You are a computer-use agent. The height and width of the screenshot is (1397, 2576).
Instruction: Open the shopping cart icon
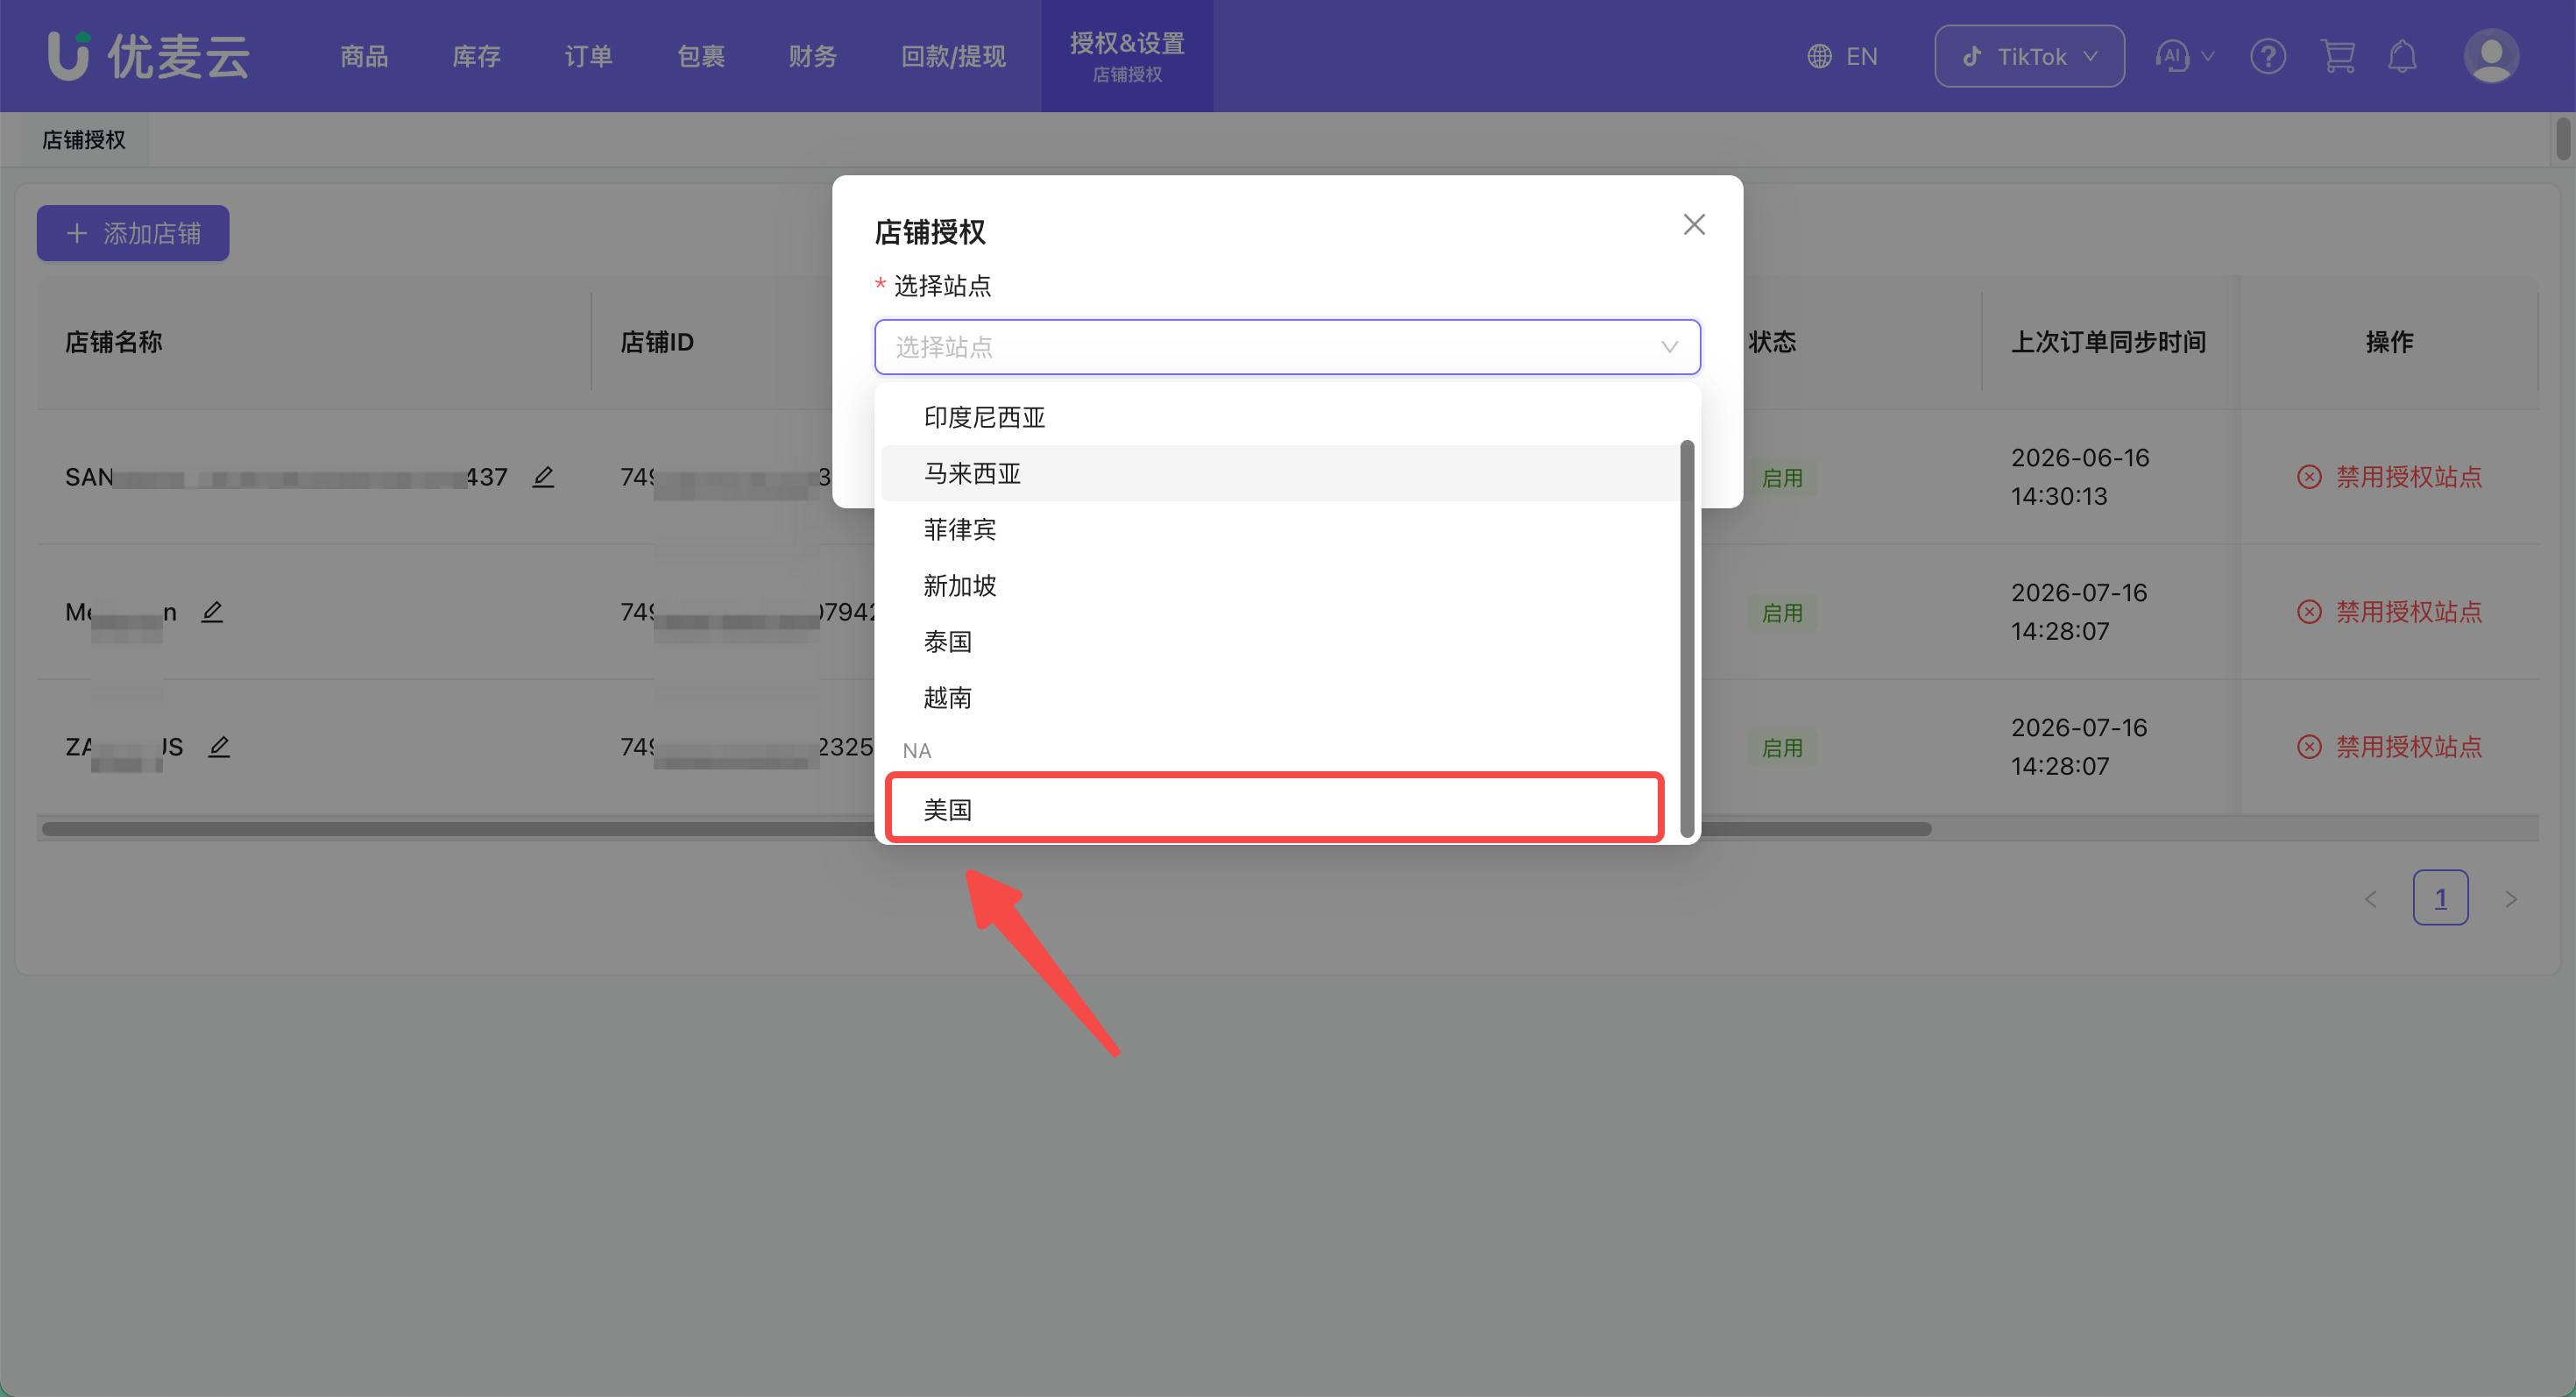pos(2337,56)
